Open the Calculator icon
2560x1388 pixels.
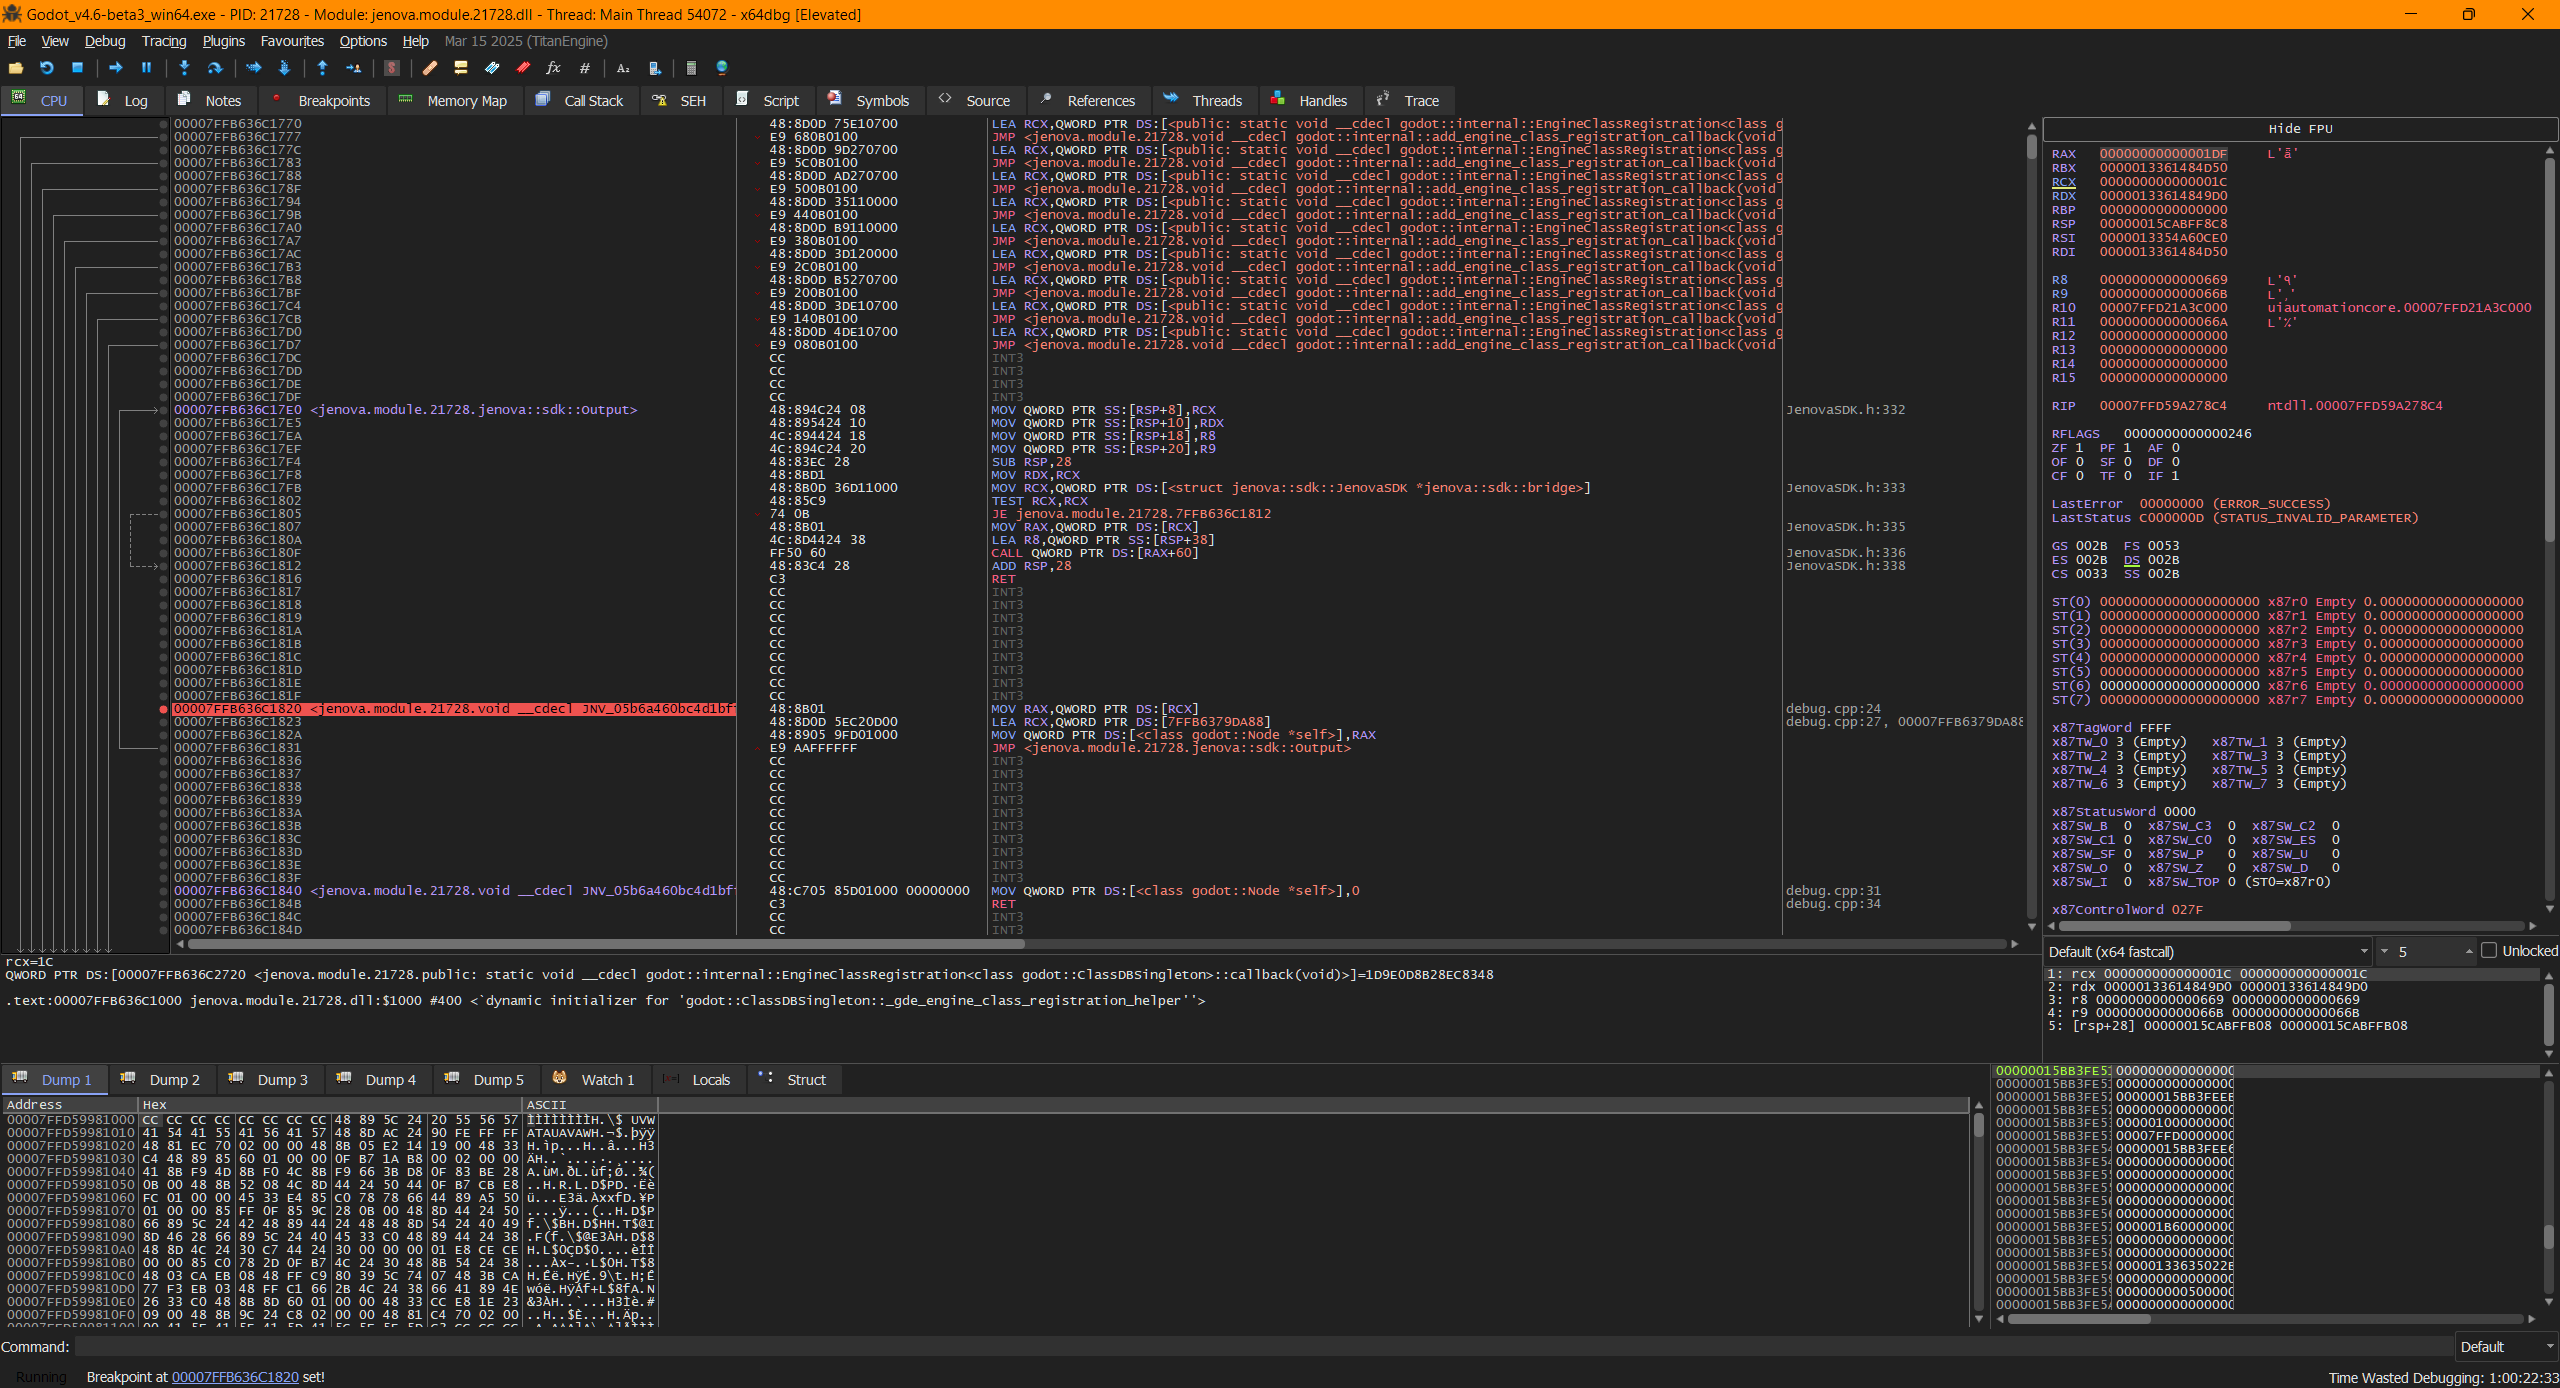click(x=691, y=68)
